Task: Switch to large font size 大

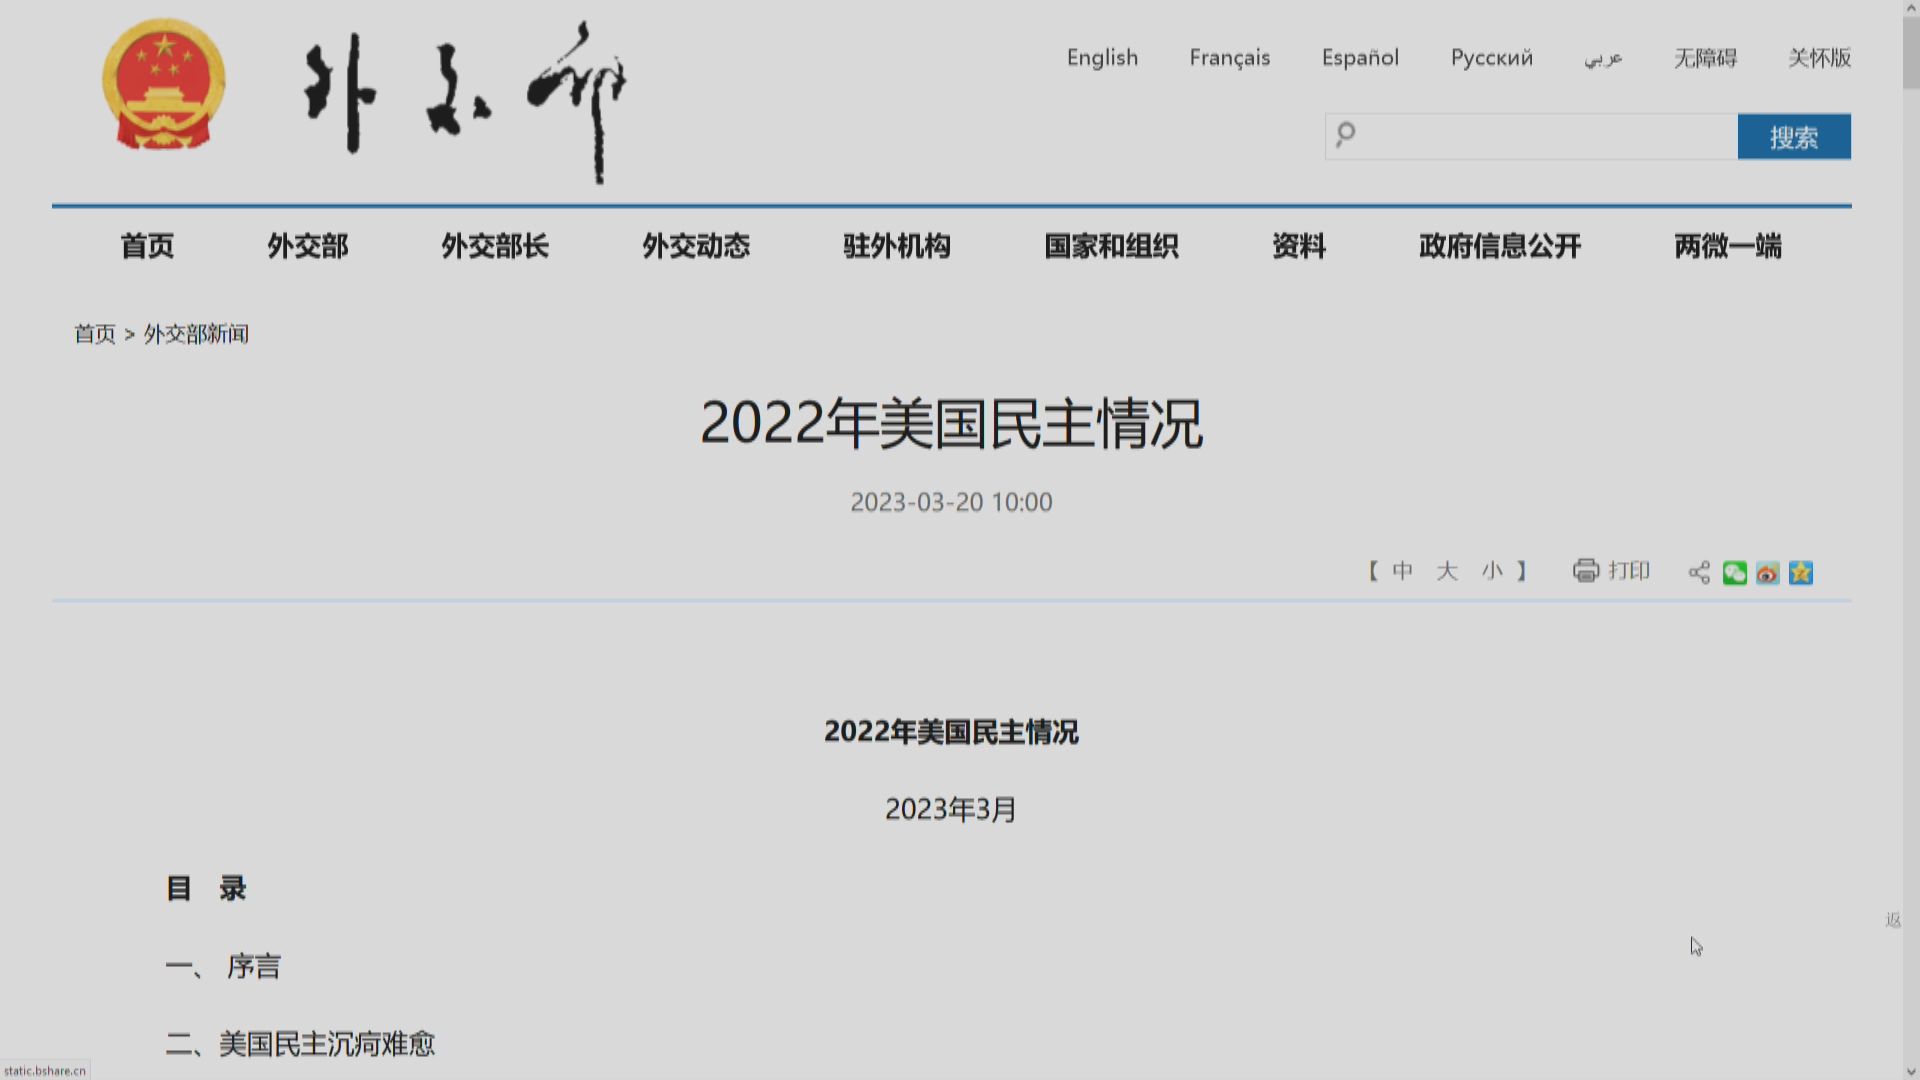Action: point(1447,571)
